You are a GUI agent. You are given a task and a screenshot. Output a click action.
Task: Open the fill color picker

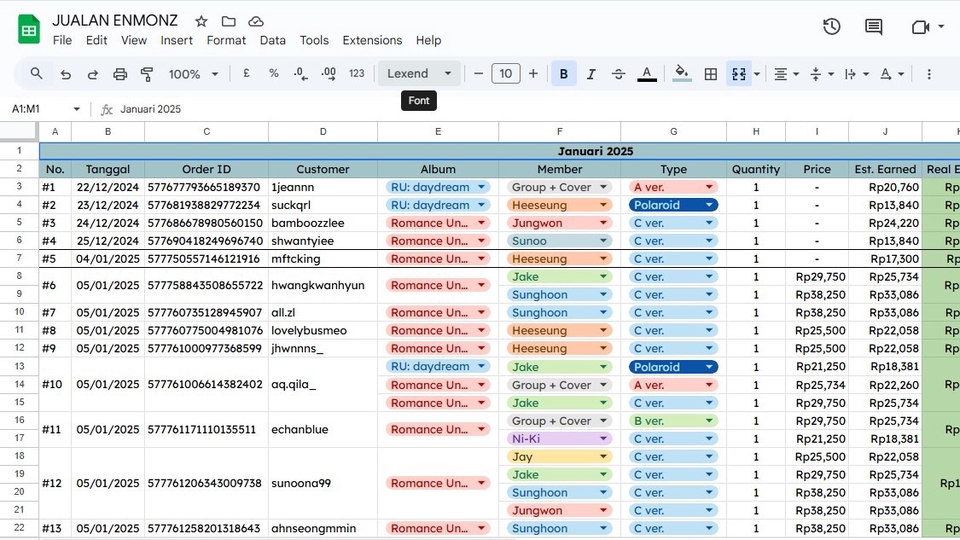[x=682, y=74]
